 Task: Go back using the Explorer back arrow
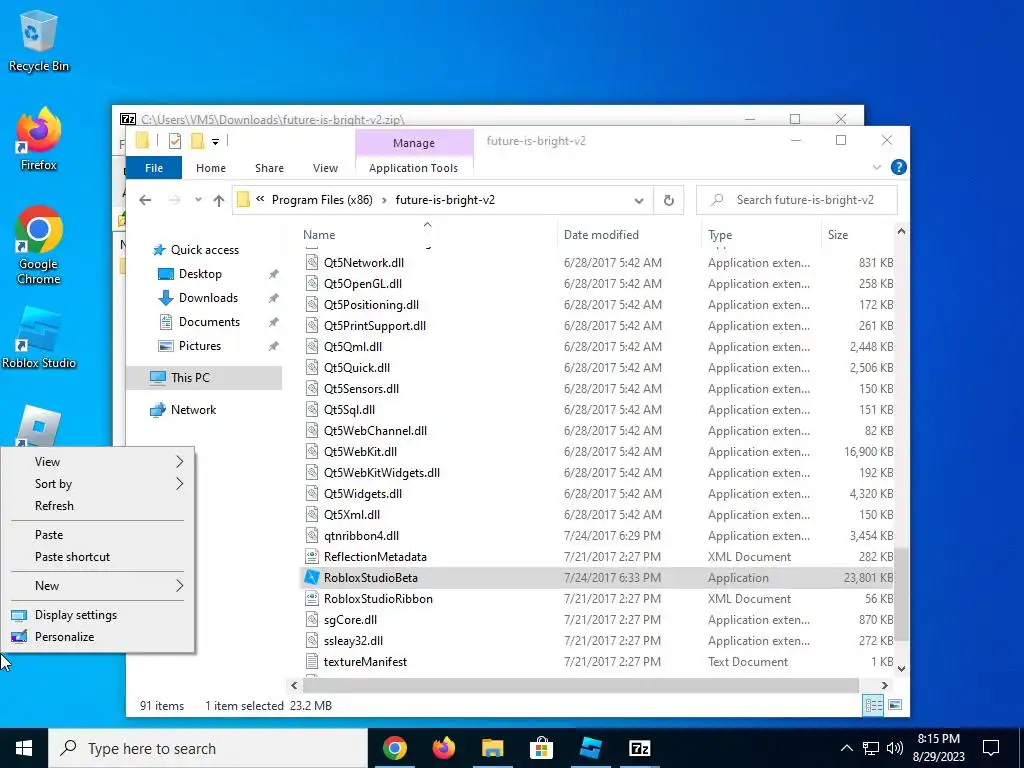(145, 200)
